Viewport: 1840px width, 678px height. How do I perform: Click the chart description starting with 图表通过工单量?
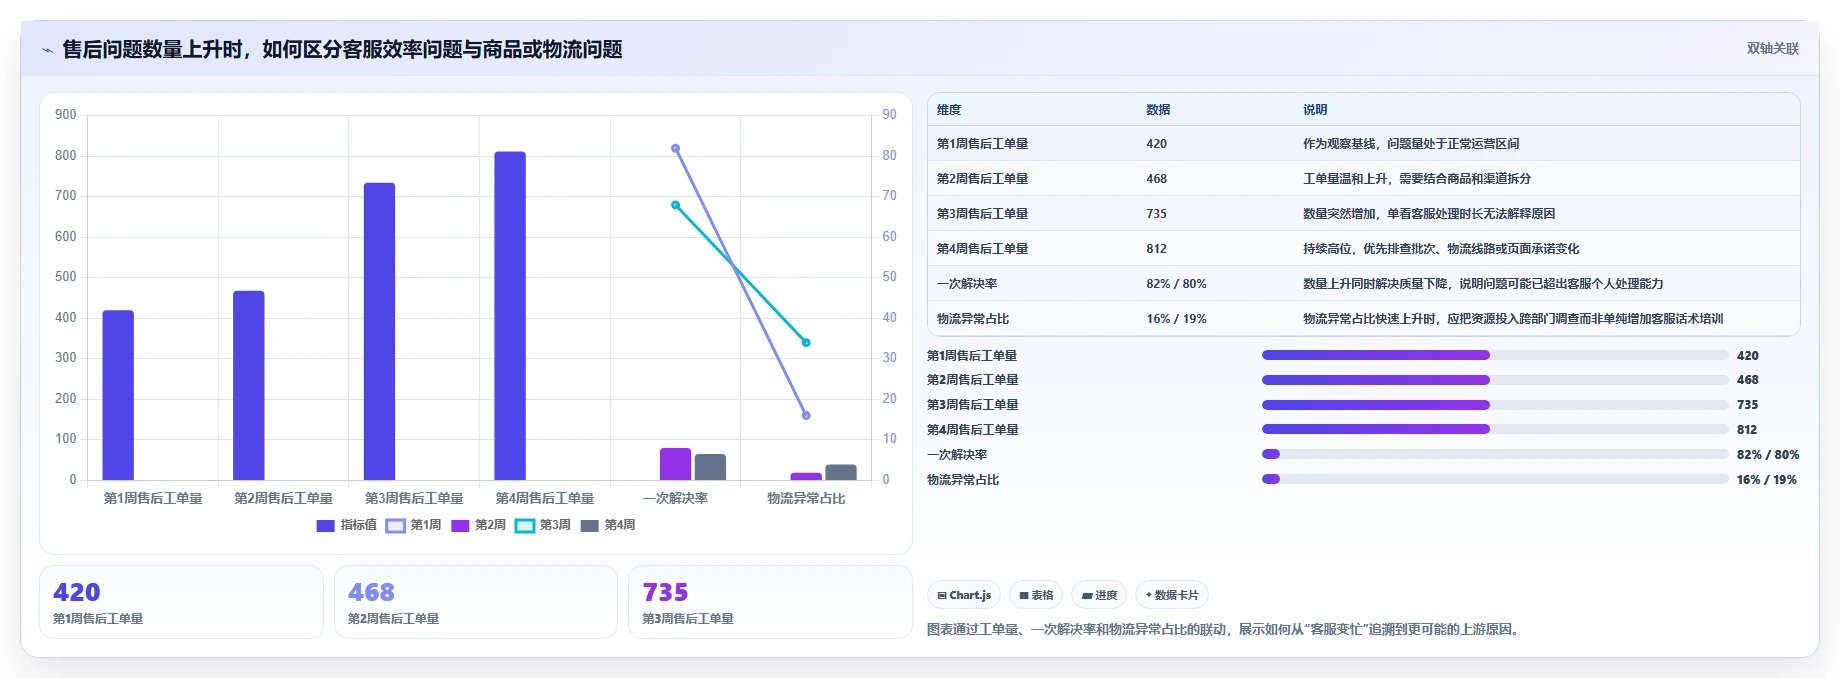coord(1225,630)
